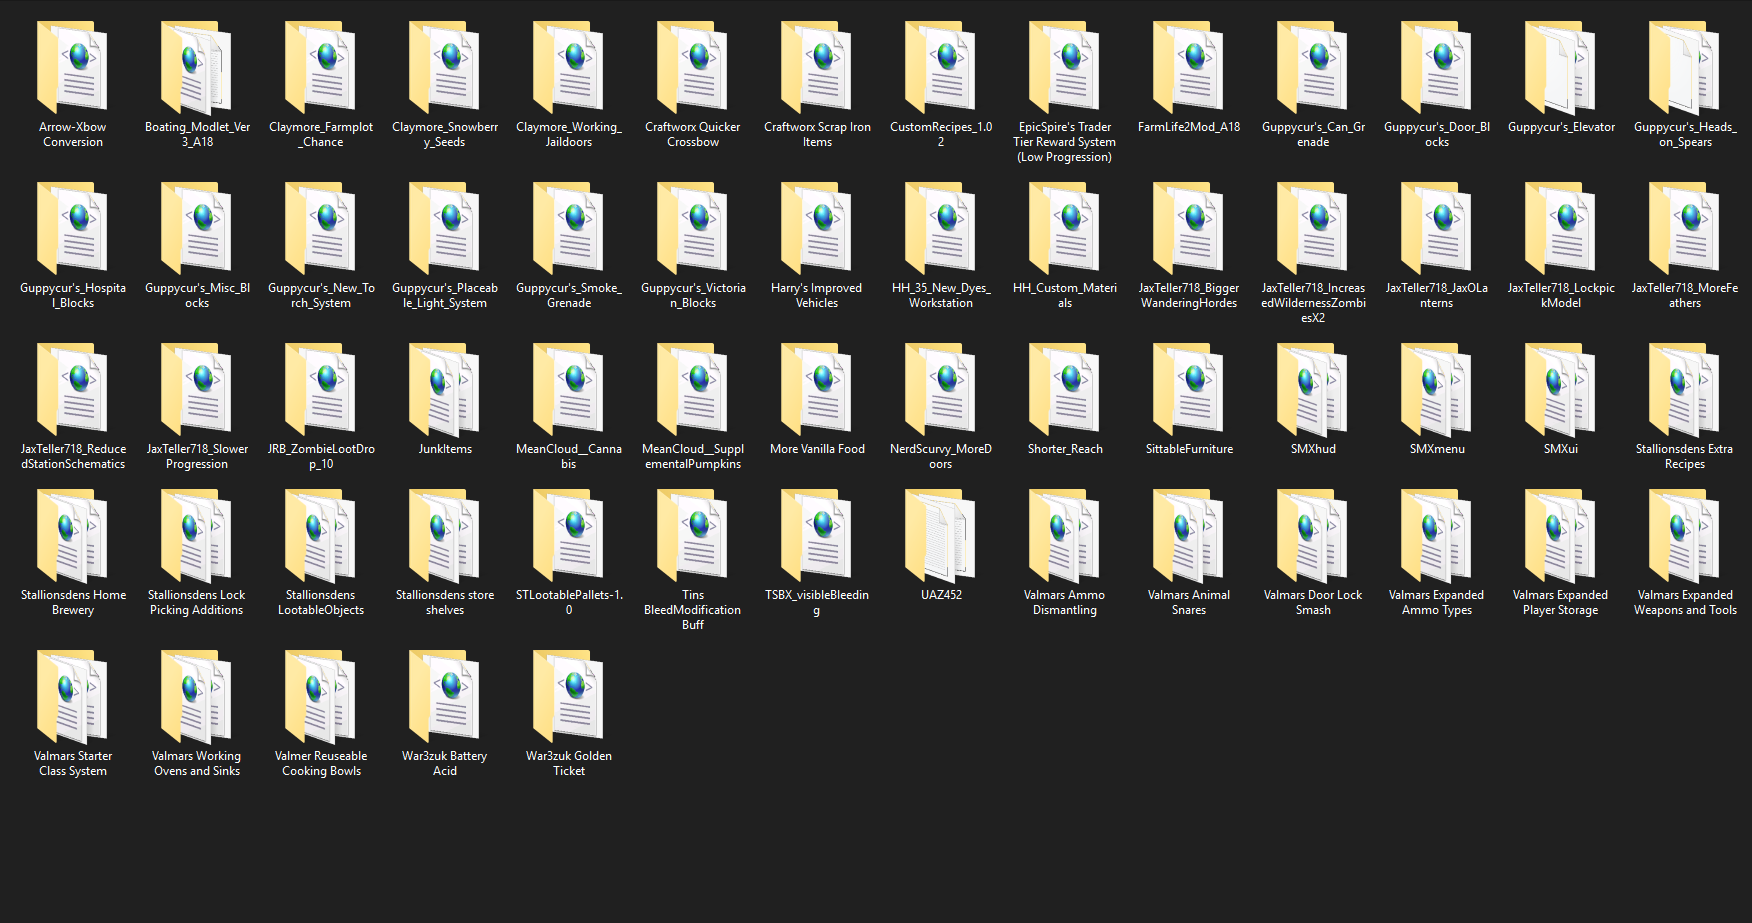Select the Guppycur's_Smoke_Grenade folder icon
Image resolution: width=1752 pixels, height=923 pixels.
click(569, 229)
